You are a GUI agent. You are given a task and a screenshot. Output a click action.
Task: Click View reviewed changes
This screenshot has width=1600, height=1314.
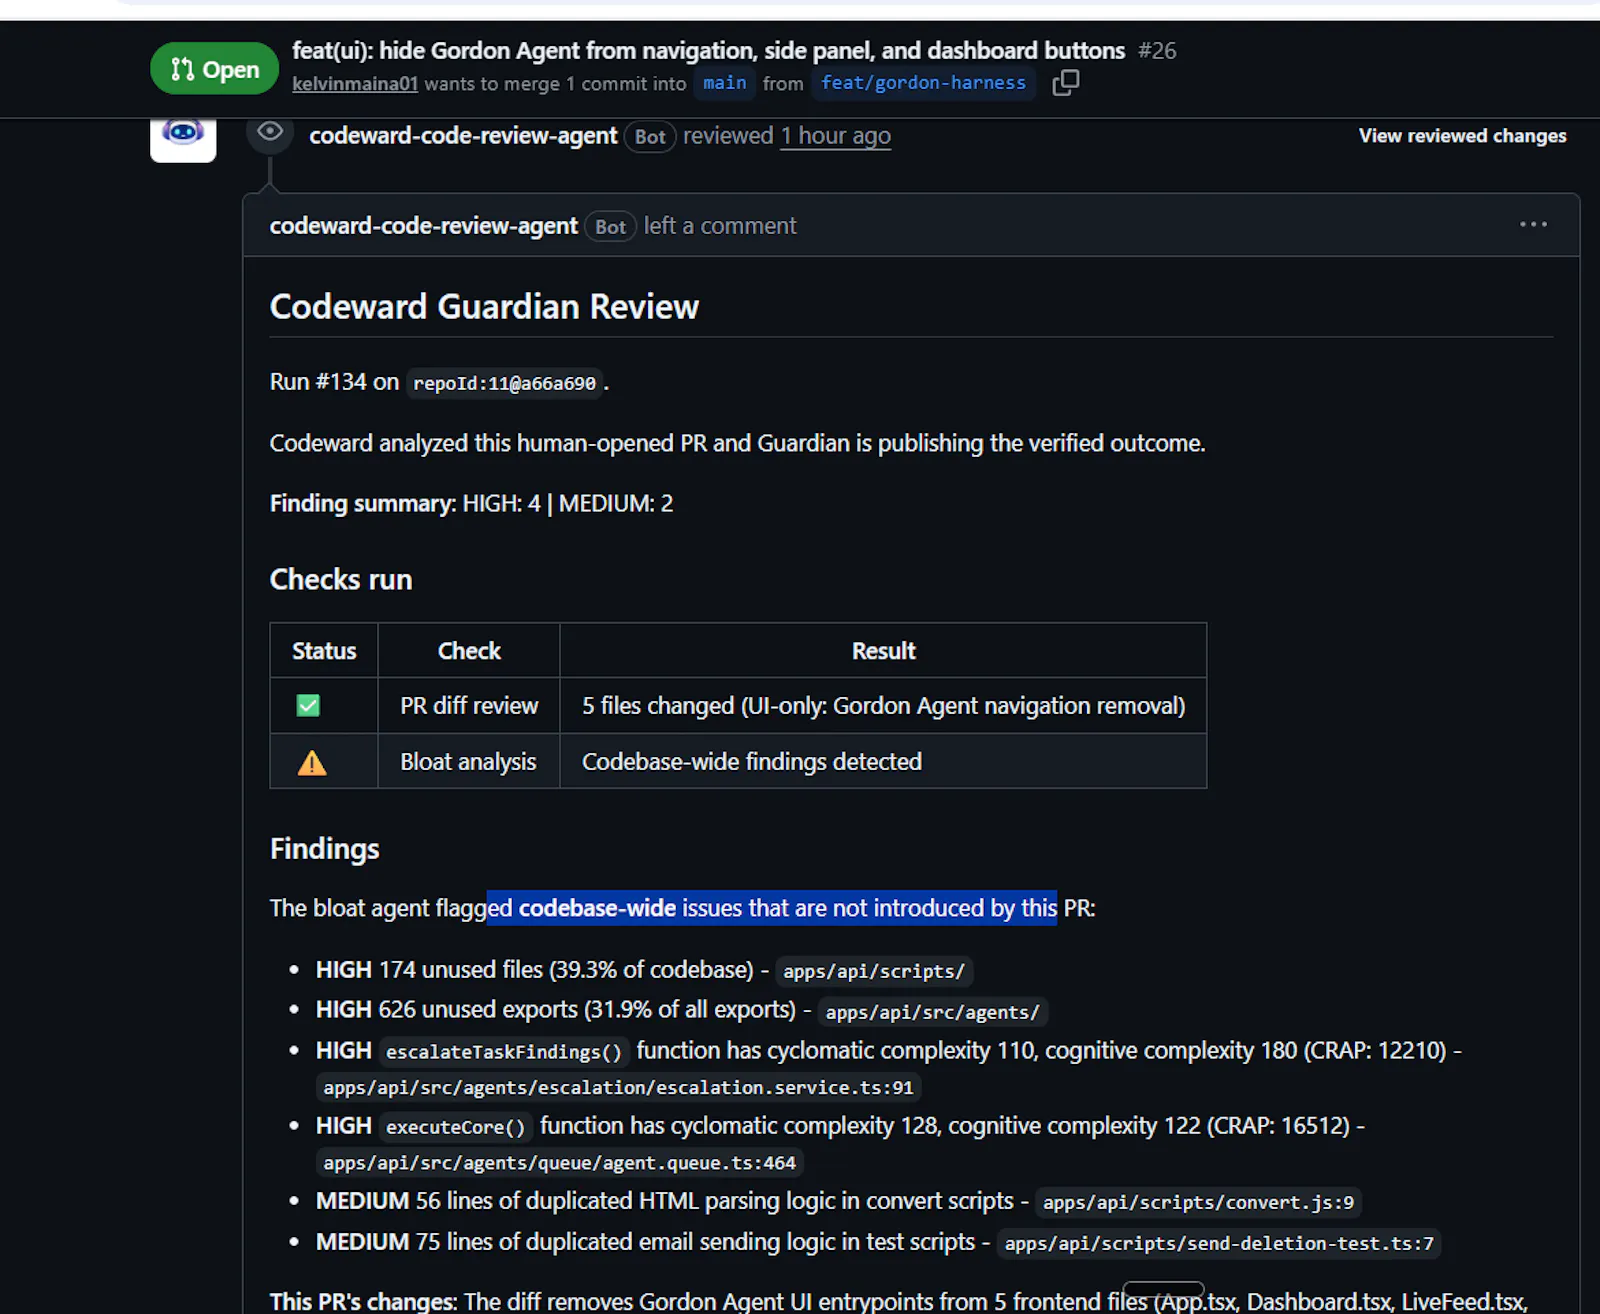pos(1462,136)
